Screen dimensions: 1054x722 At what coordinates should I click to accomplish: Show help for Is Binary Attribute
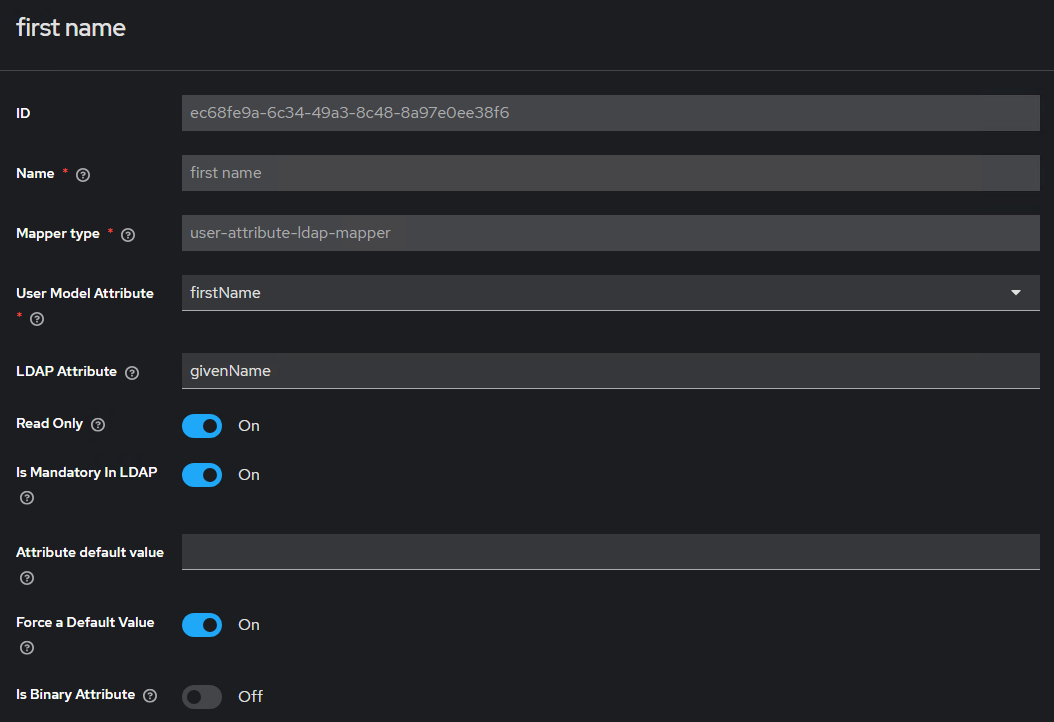pyautogui.click(x=150, y=695)
